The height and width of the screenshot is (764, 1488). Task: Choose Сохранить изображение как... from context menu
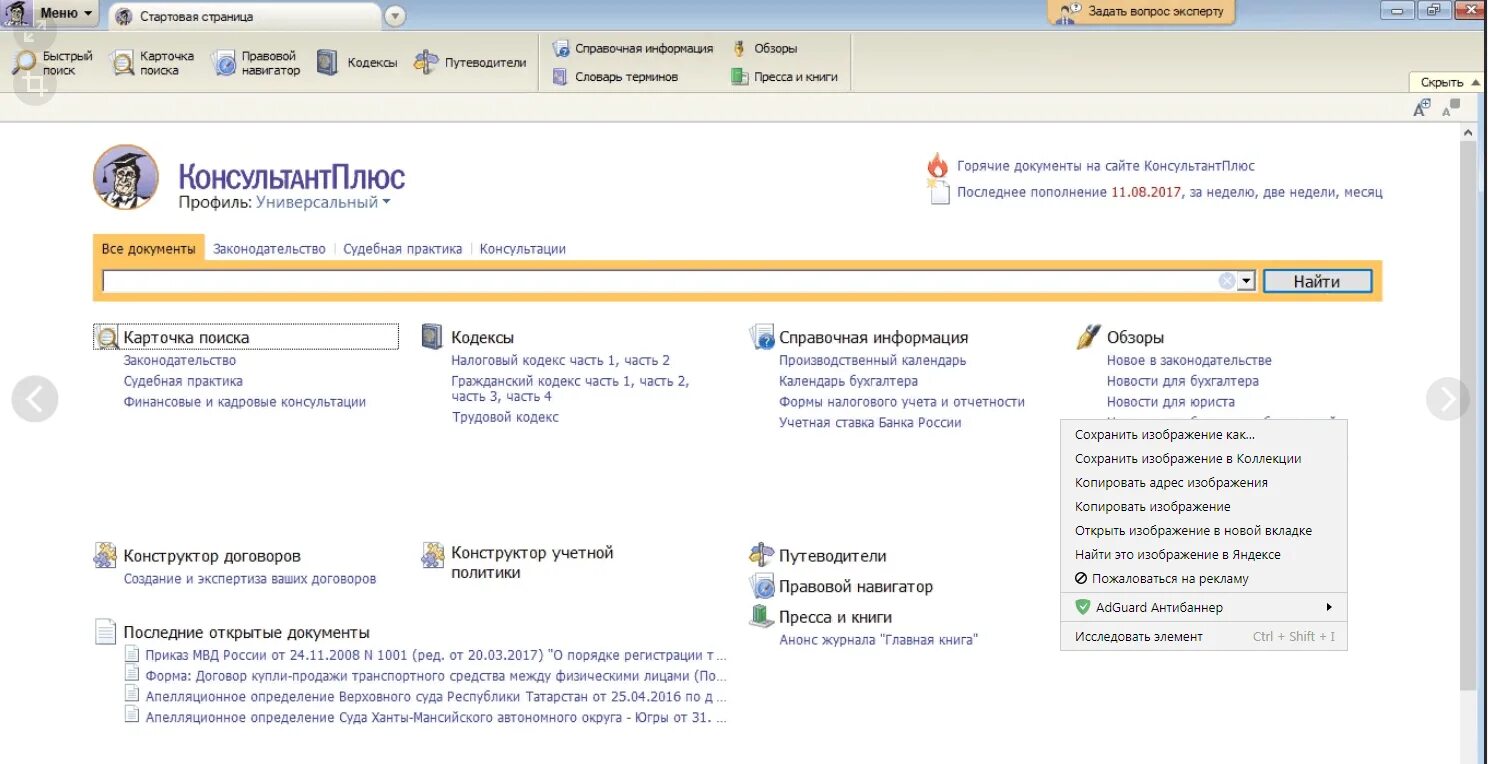(x=1204, y=435)
